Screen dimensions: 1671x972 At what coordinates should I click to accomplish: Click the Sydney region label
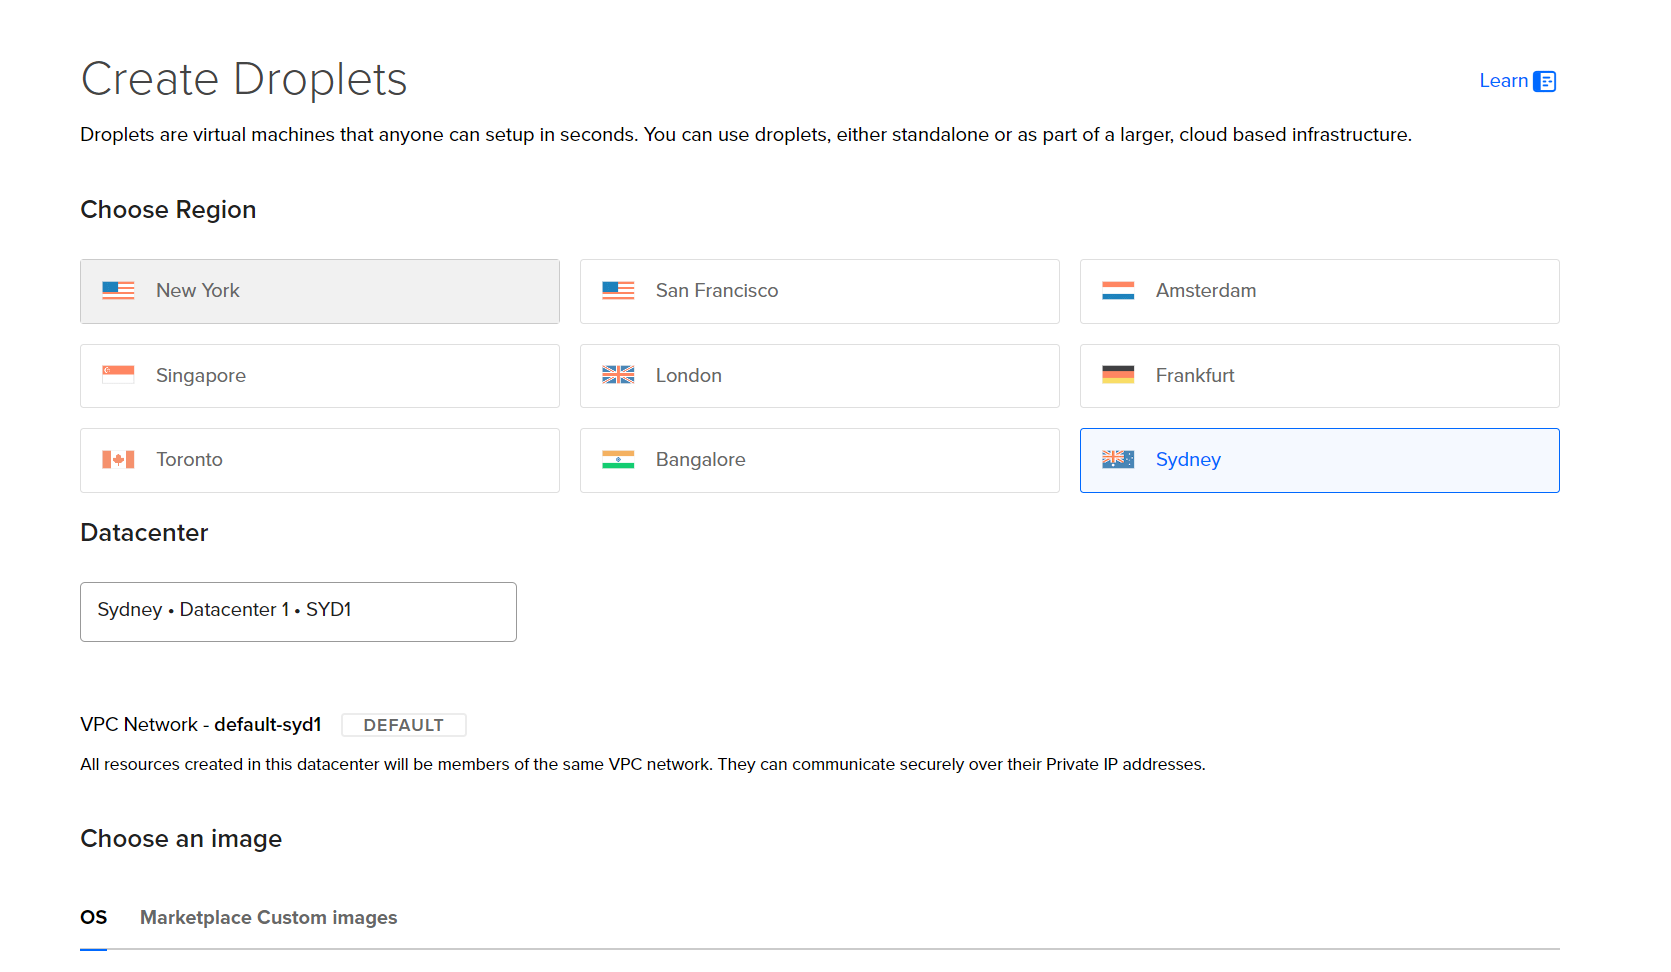click(1188, 460)
